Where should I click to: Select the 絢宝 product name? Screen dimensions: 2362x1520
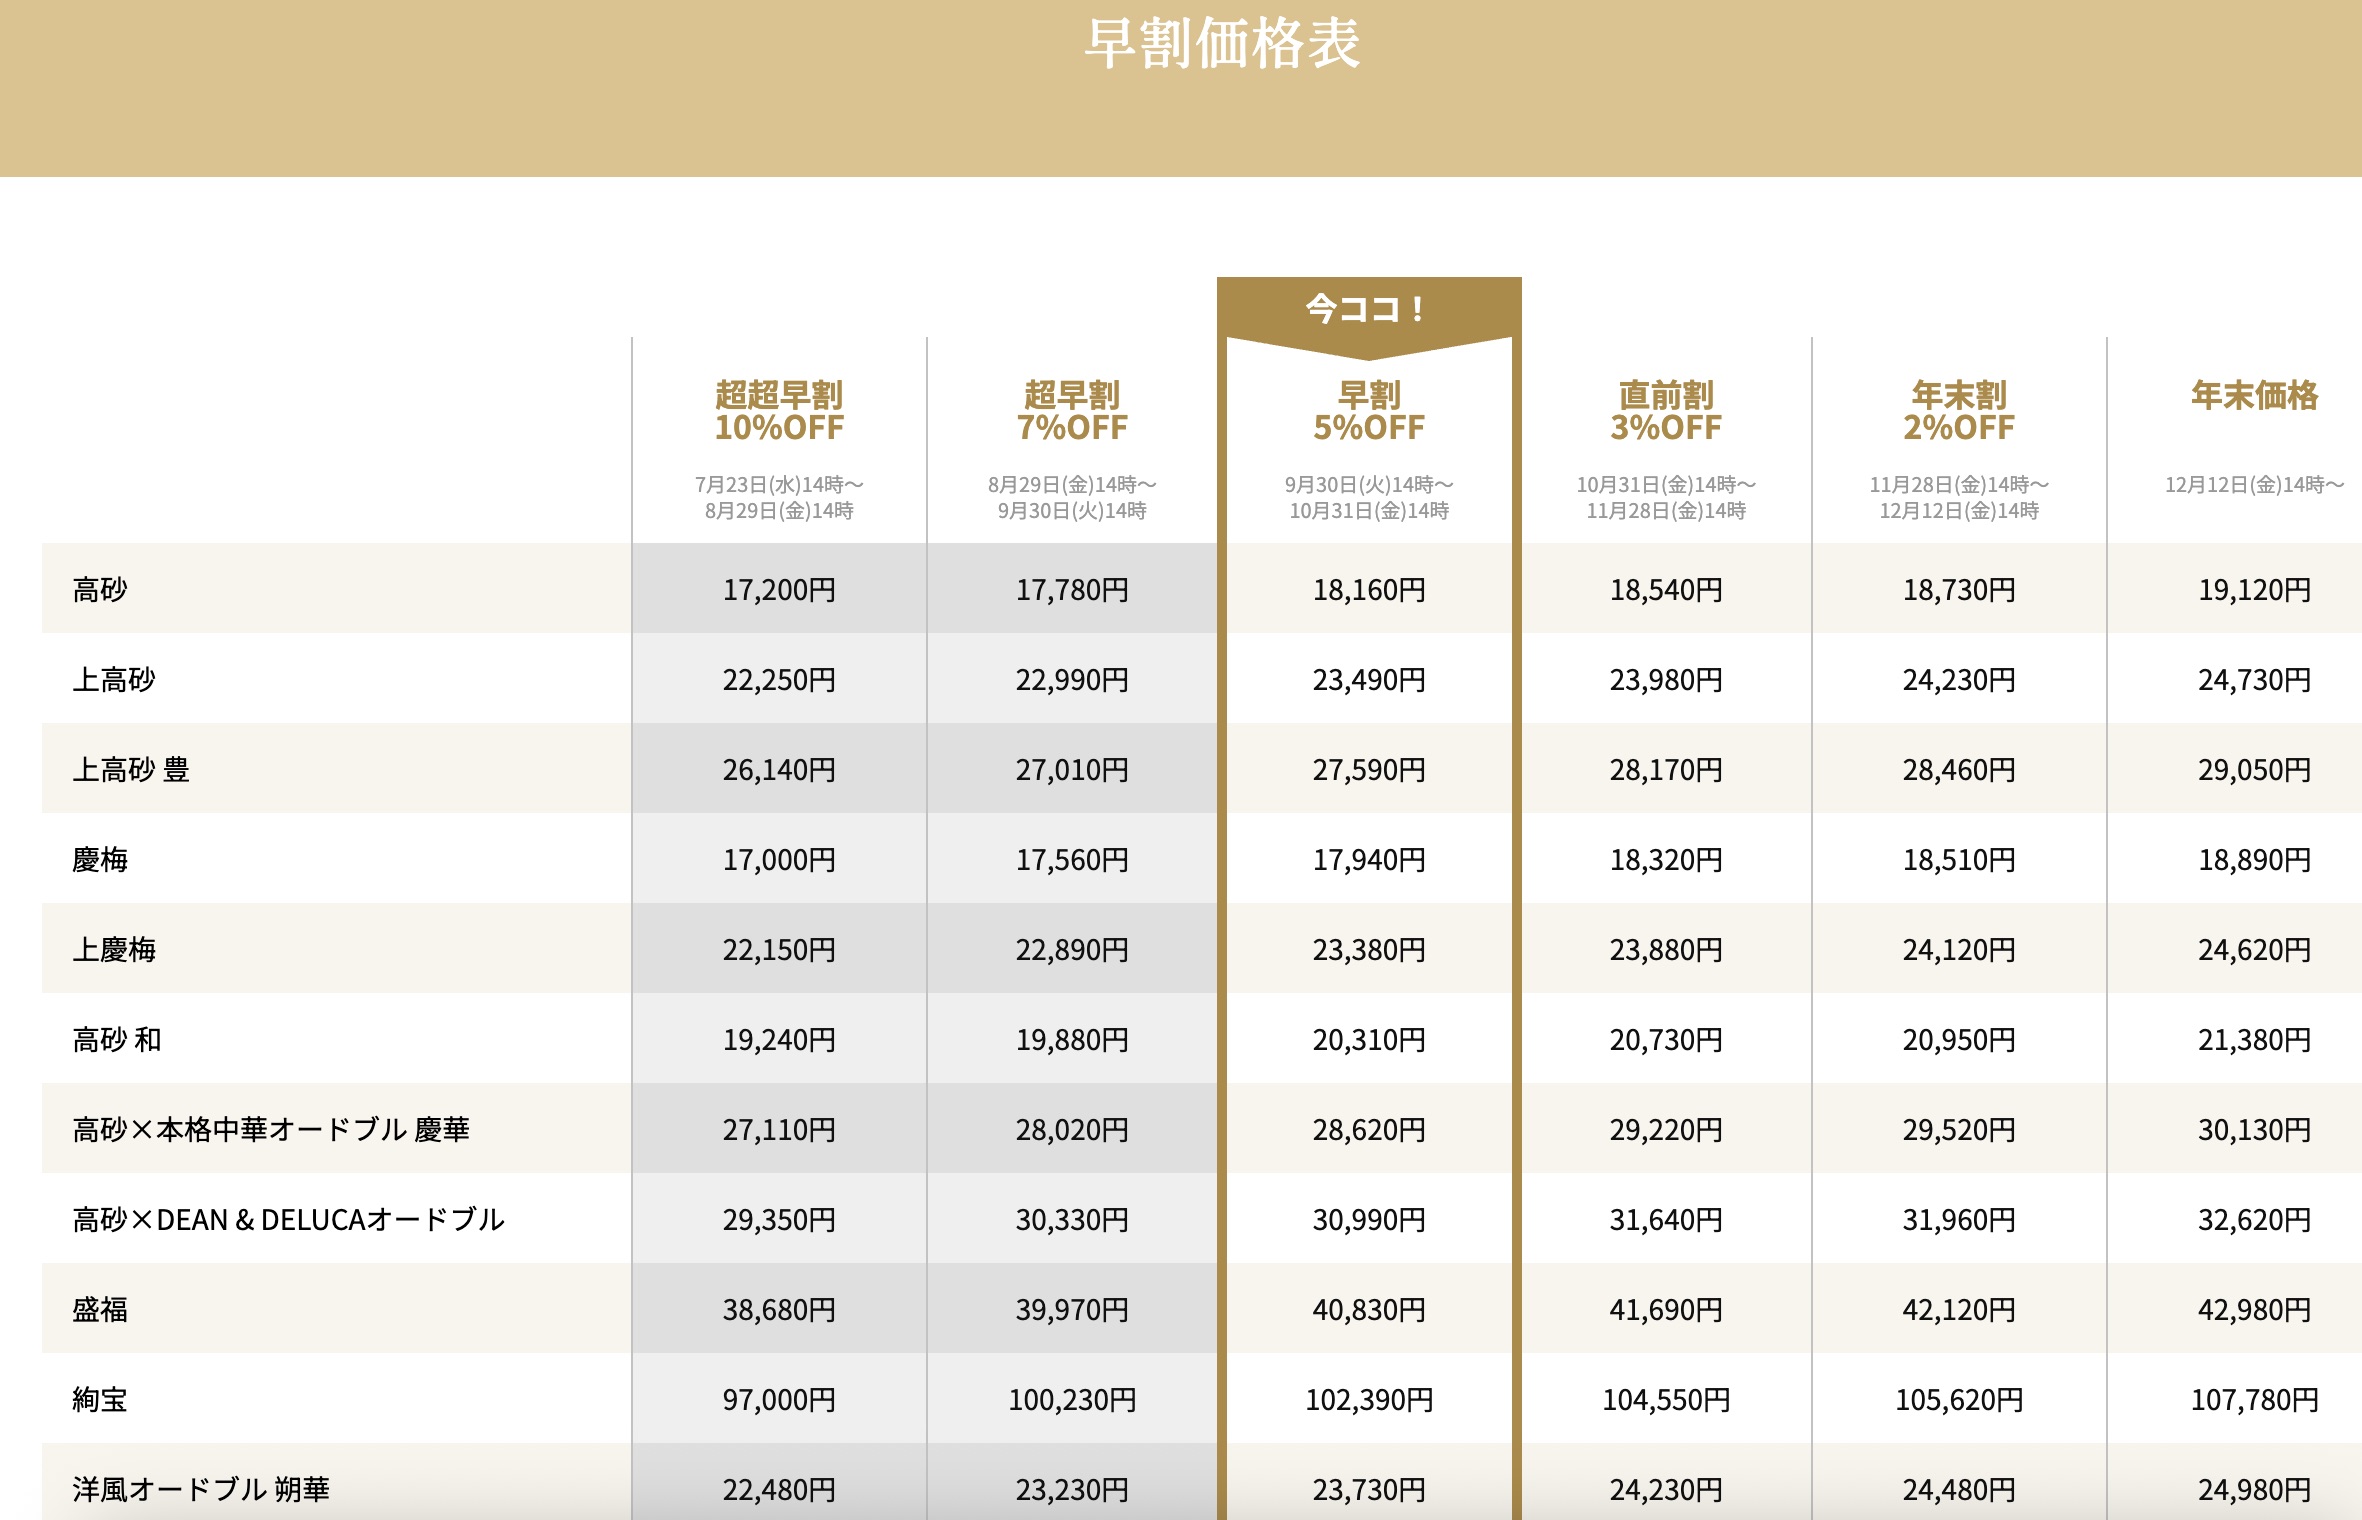click(100, 1400)
